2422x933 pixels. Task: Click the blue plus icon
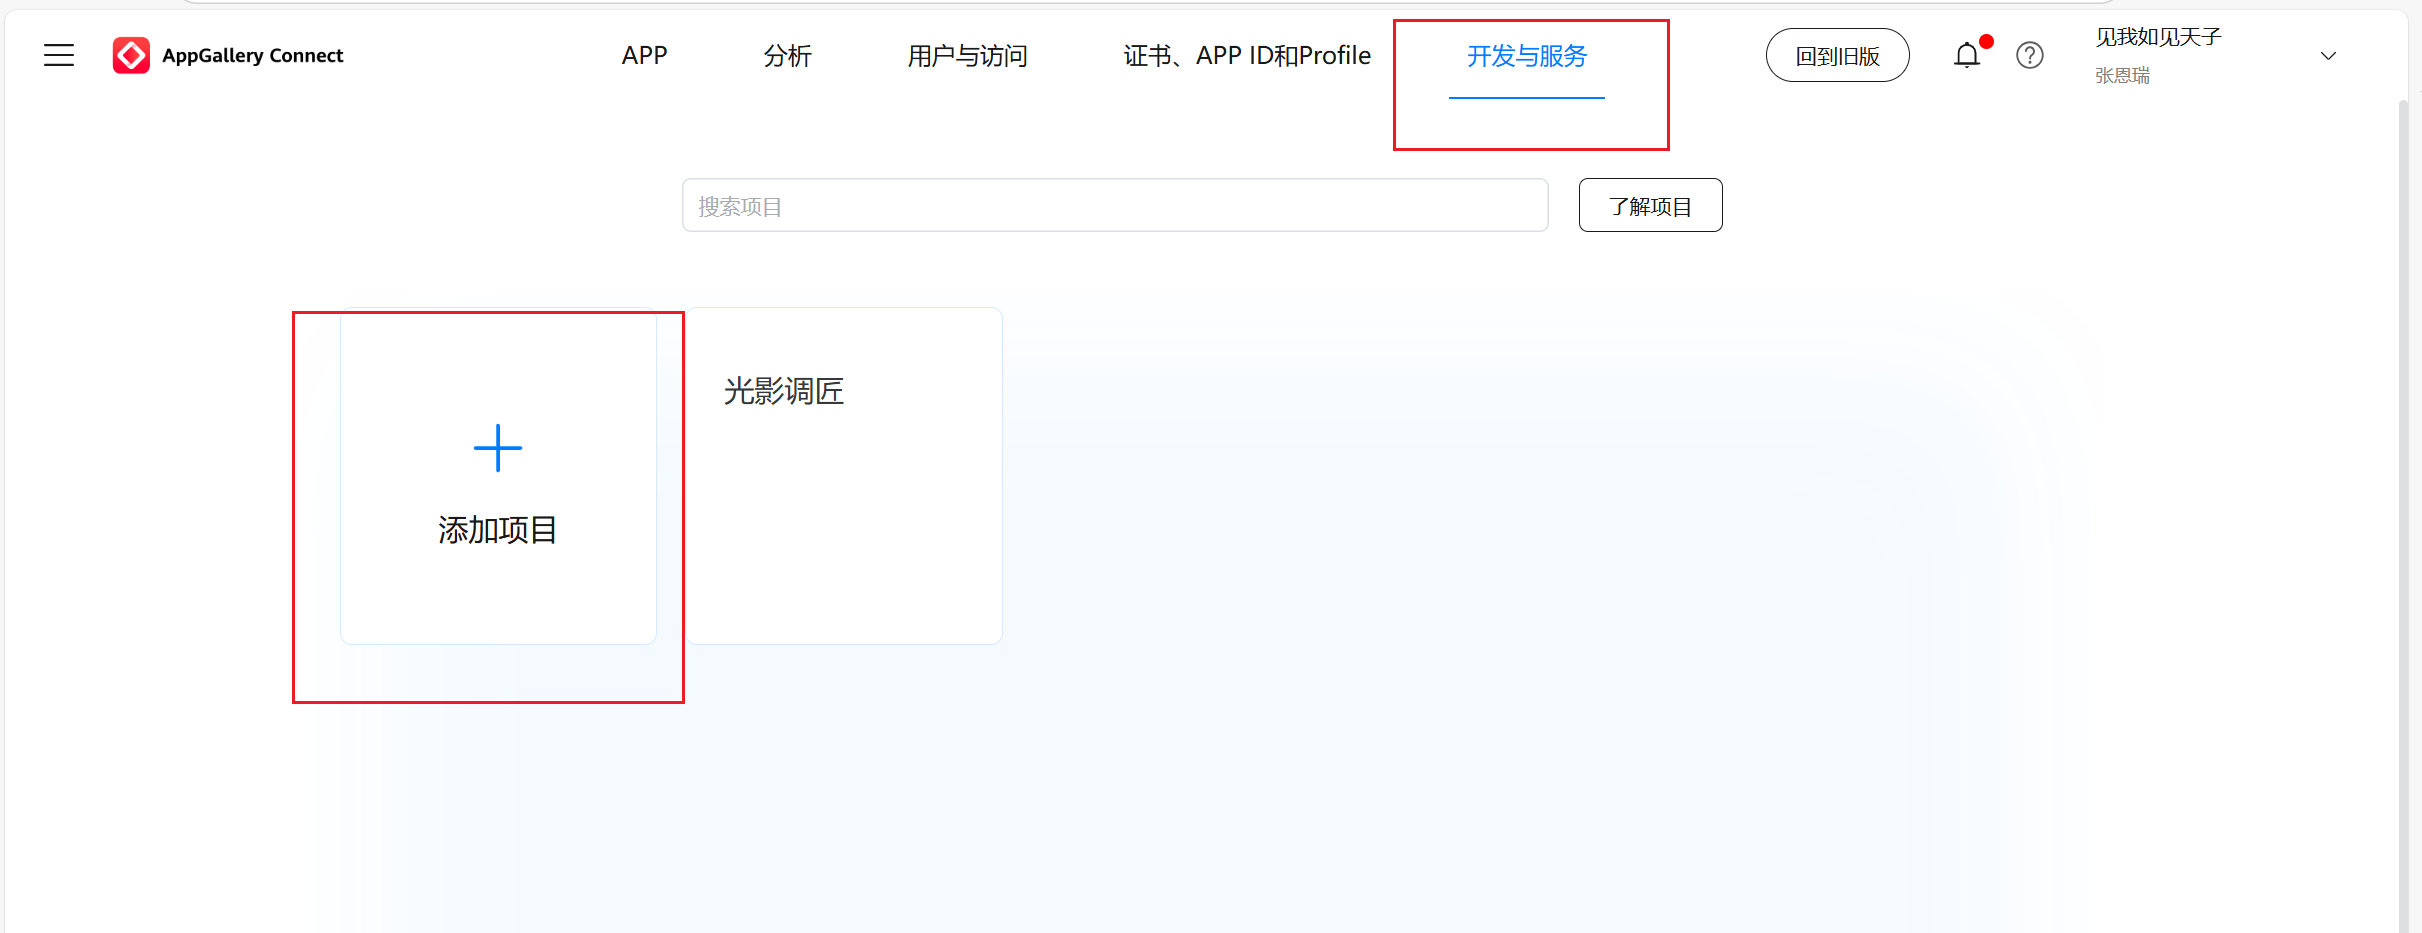[498, 448]
